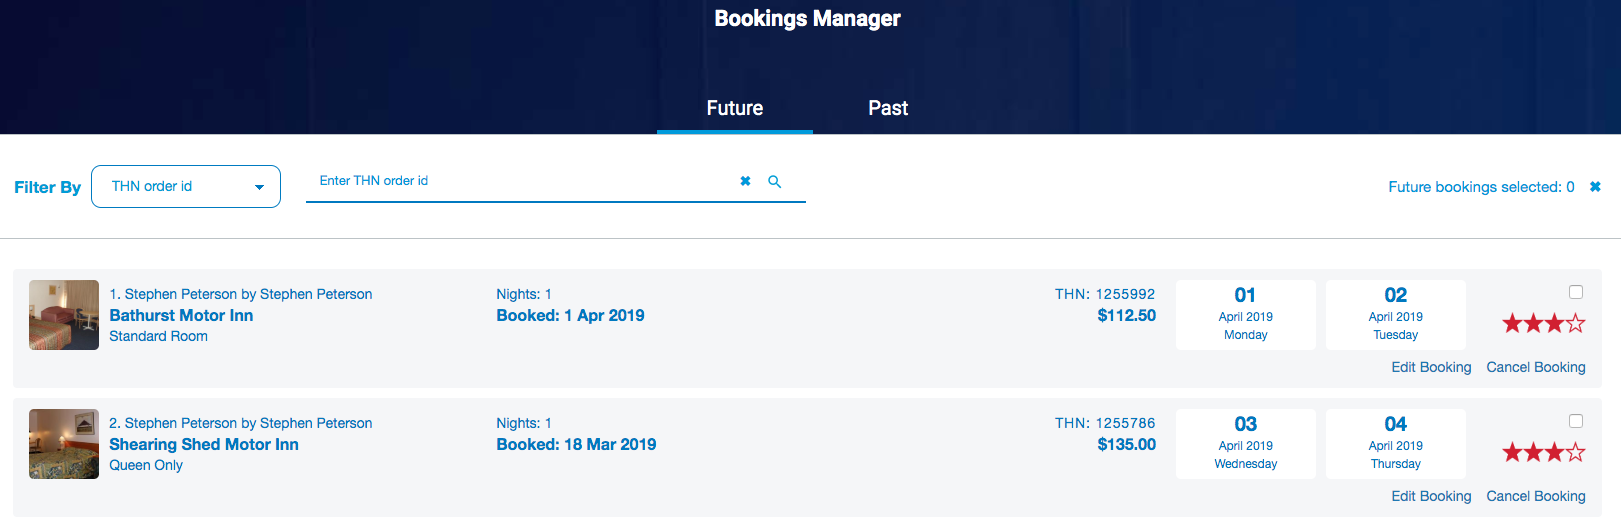Click the star rating for Shearing Shed Motor Inn
The height and width of the screenshot is (522, 1621).
(1543, 452)
